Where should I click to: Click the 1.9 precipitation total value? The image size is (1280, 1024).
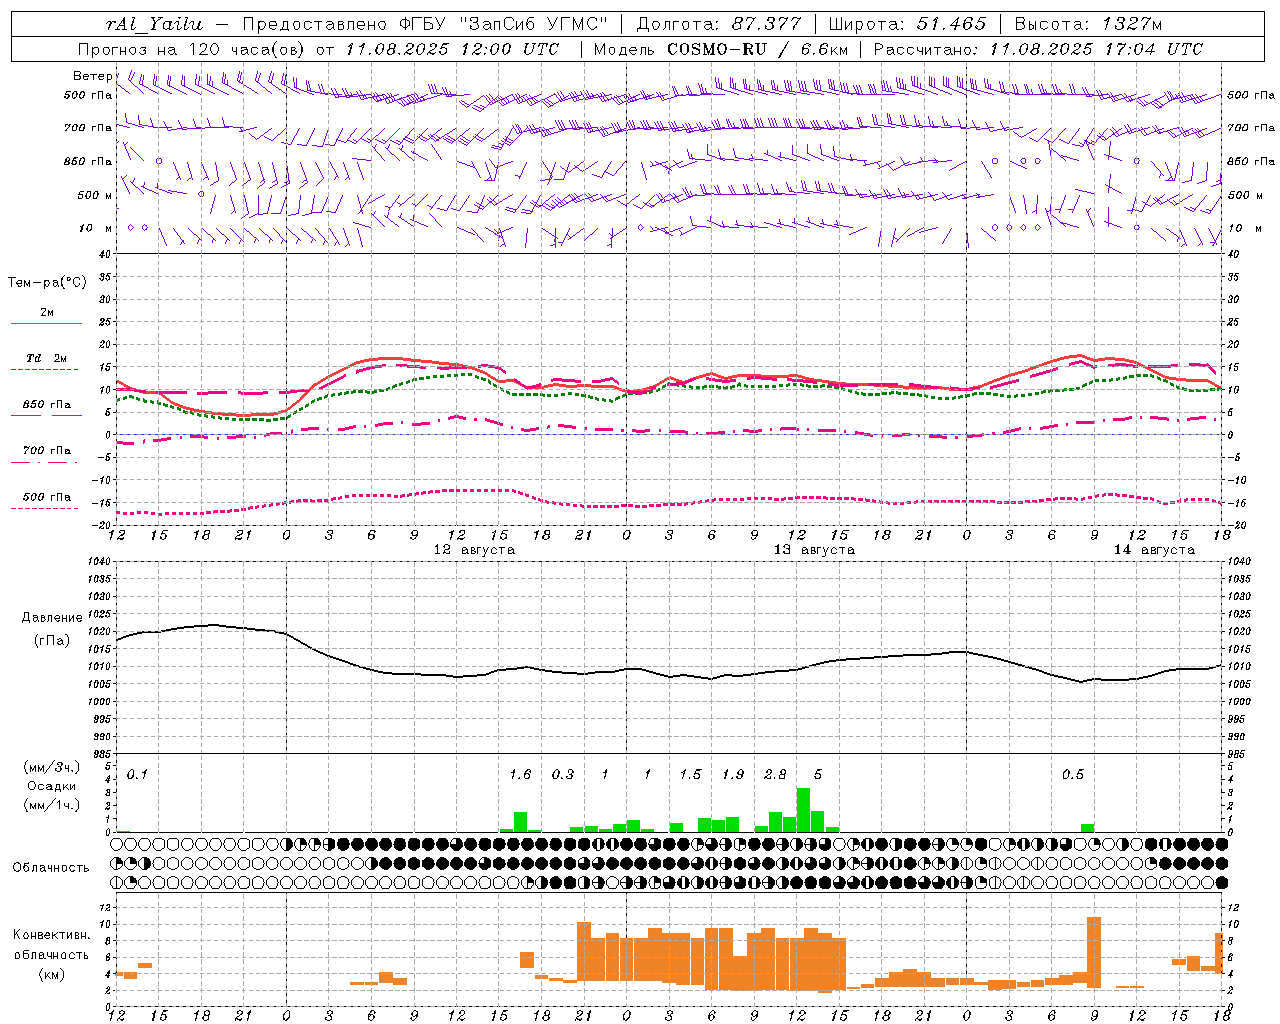pos(733,774)
